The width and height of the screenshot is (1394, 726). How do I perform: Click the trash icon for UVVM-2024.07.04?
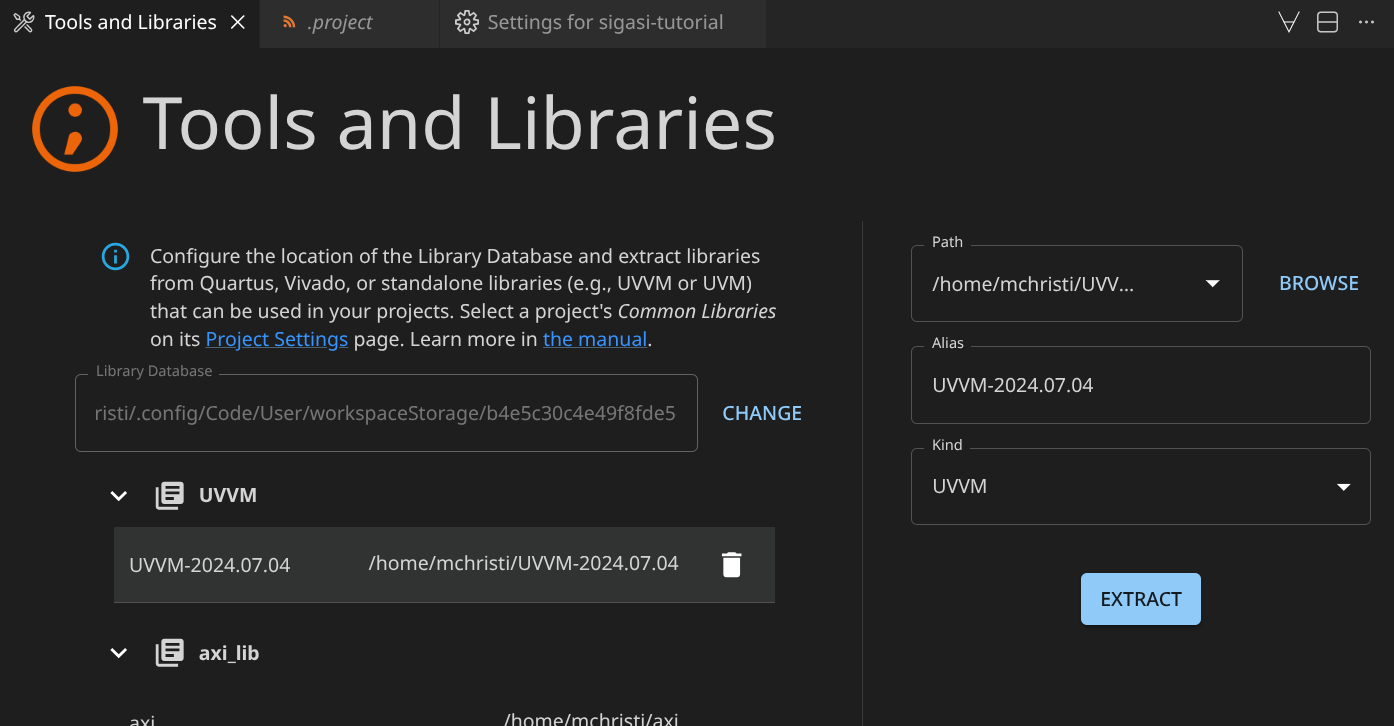(x=732, y=565)
